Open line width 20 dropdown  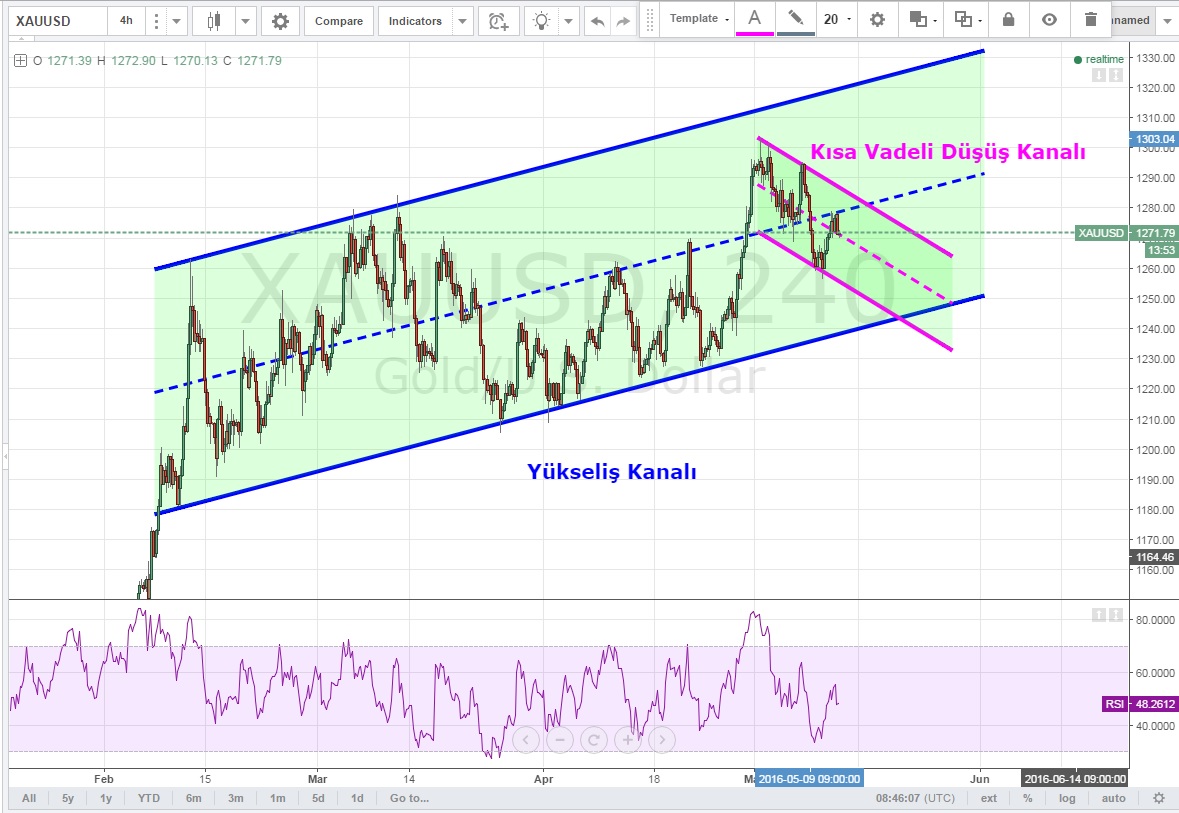click(837, 19)
